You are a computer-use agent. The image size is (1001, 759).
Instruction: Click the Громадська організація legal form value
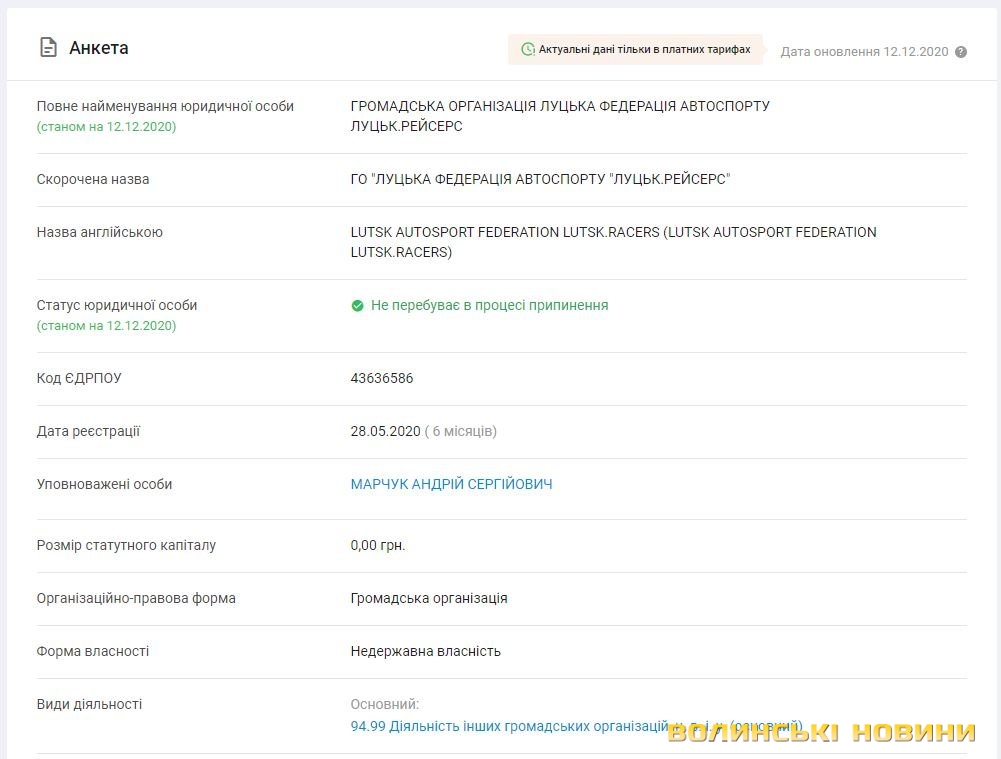[428, 598]
